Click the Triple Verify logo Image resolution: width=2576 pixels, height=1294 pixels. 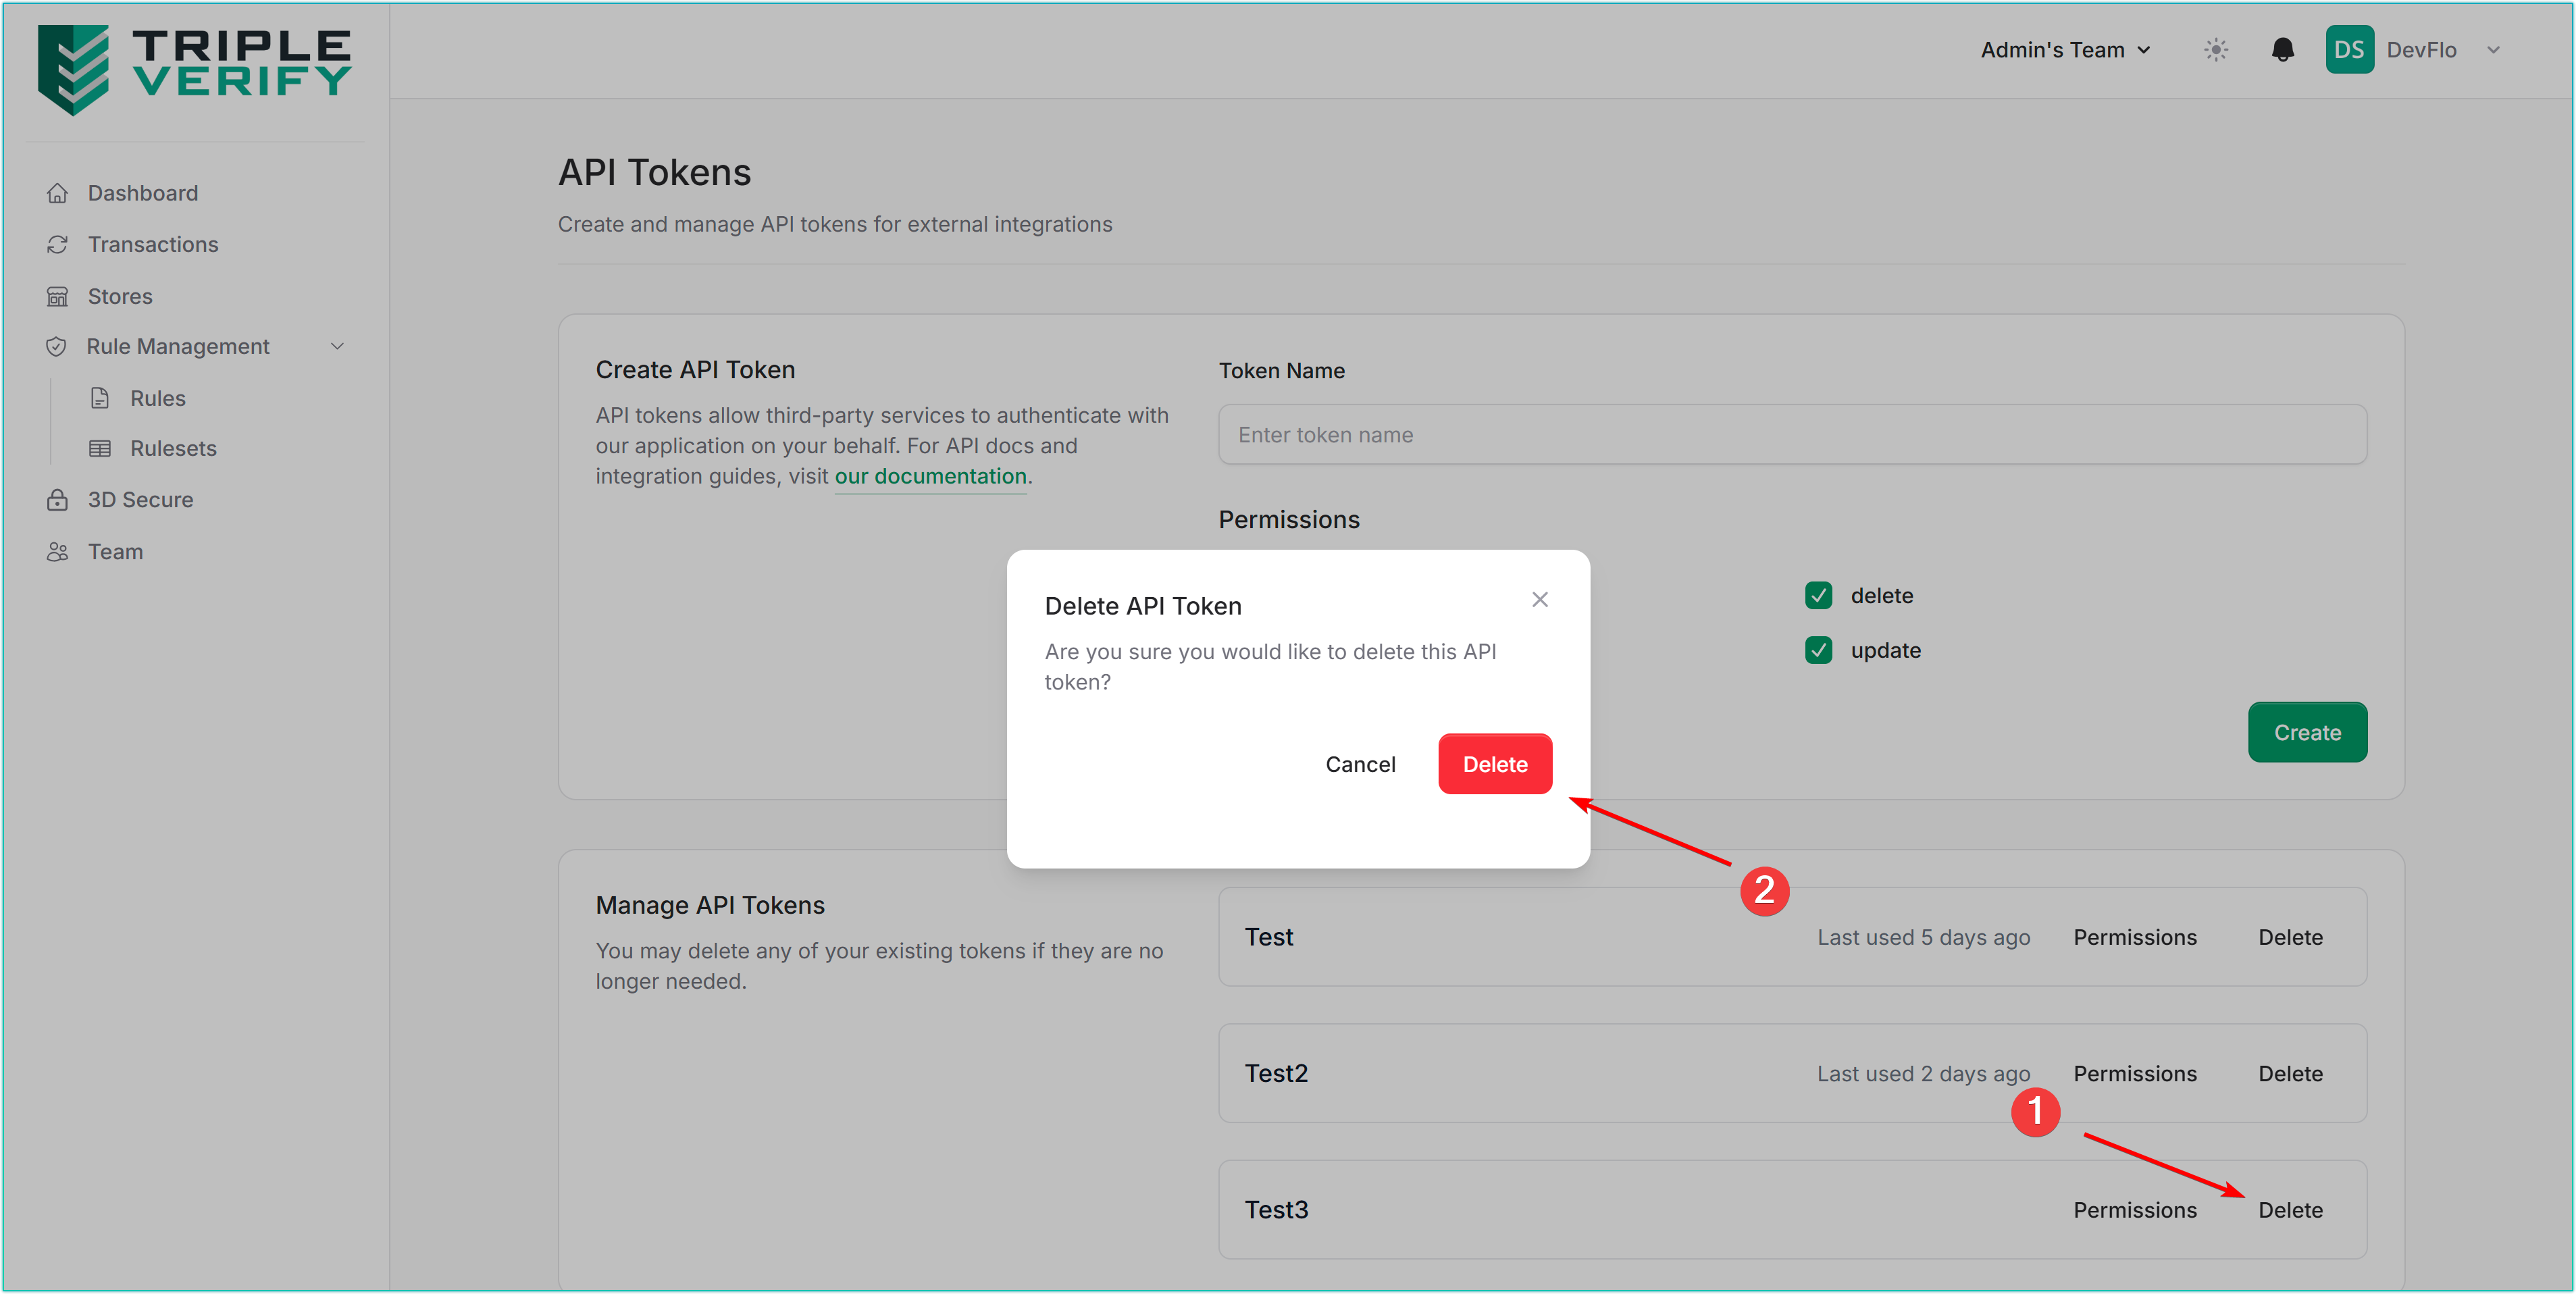194,68
